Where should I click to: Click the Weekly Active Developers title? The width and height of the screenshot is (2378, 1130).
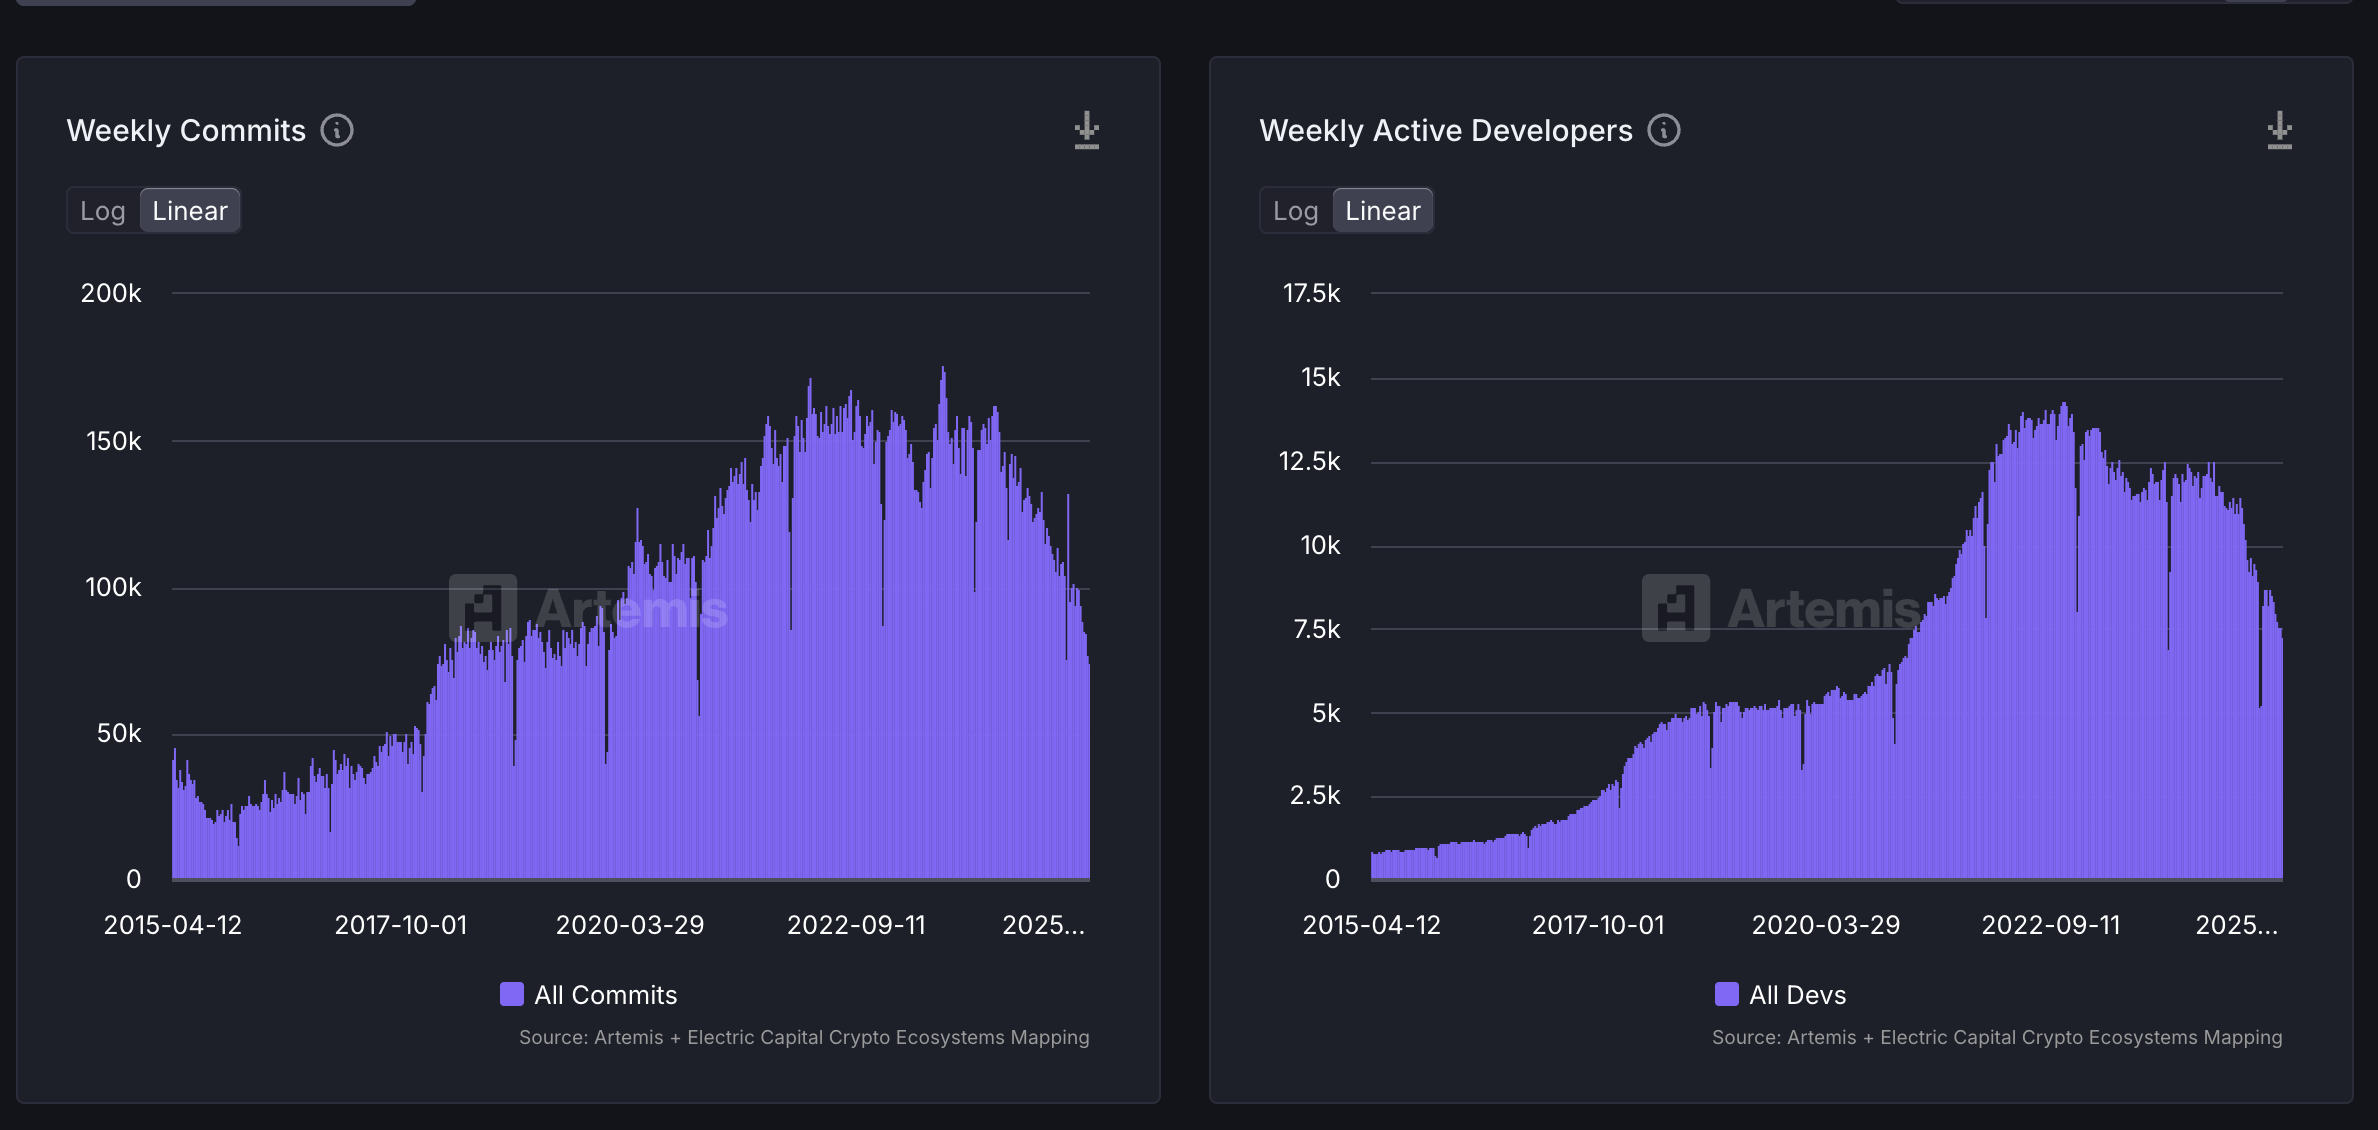(1446, 130)
